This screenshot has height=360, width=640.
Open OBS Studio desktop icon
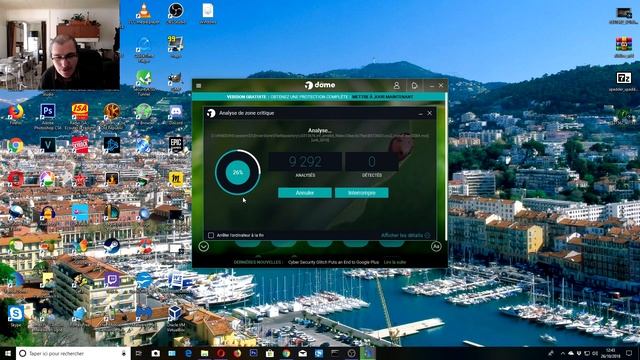[176, 13]
